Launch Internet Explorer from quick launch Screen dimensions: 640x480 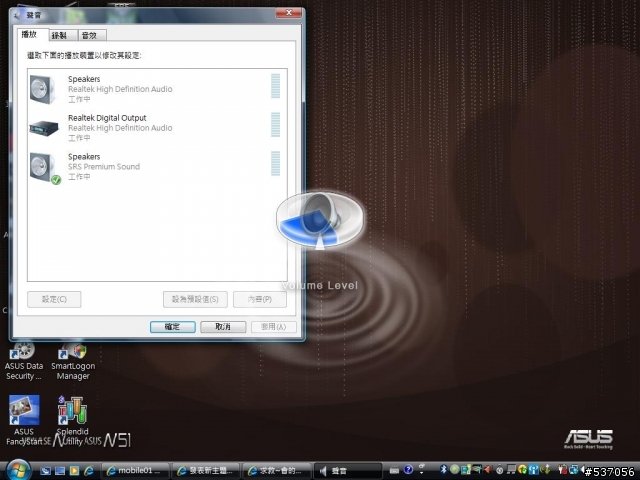click(89, 471)
